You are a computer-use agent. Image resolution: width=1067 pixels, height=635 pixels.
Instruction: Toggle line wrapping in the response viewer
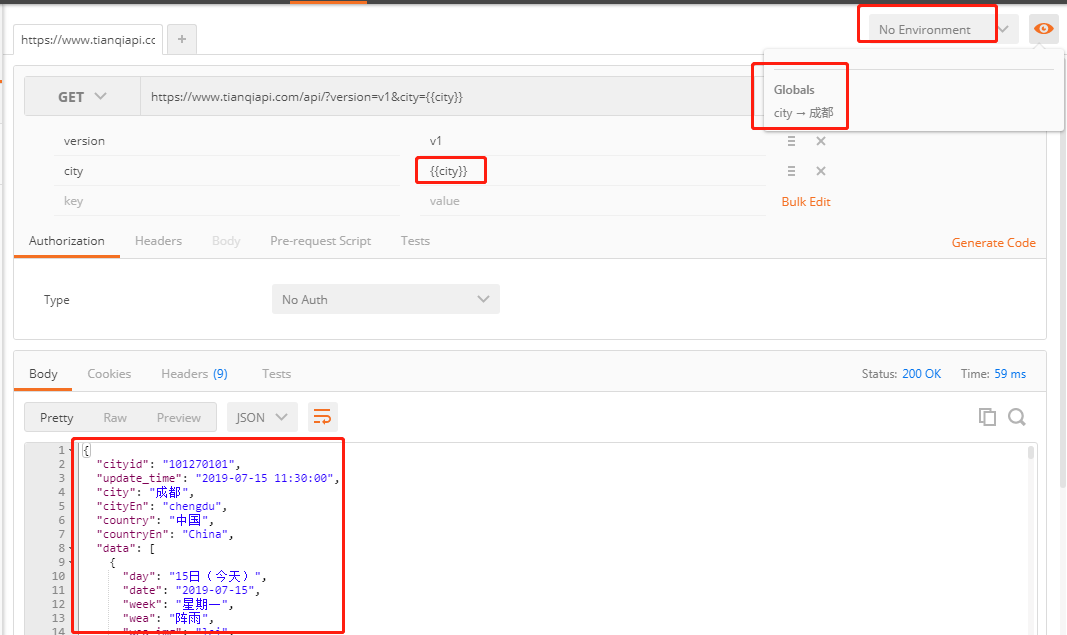tap(322, 416)
